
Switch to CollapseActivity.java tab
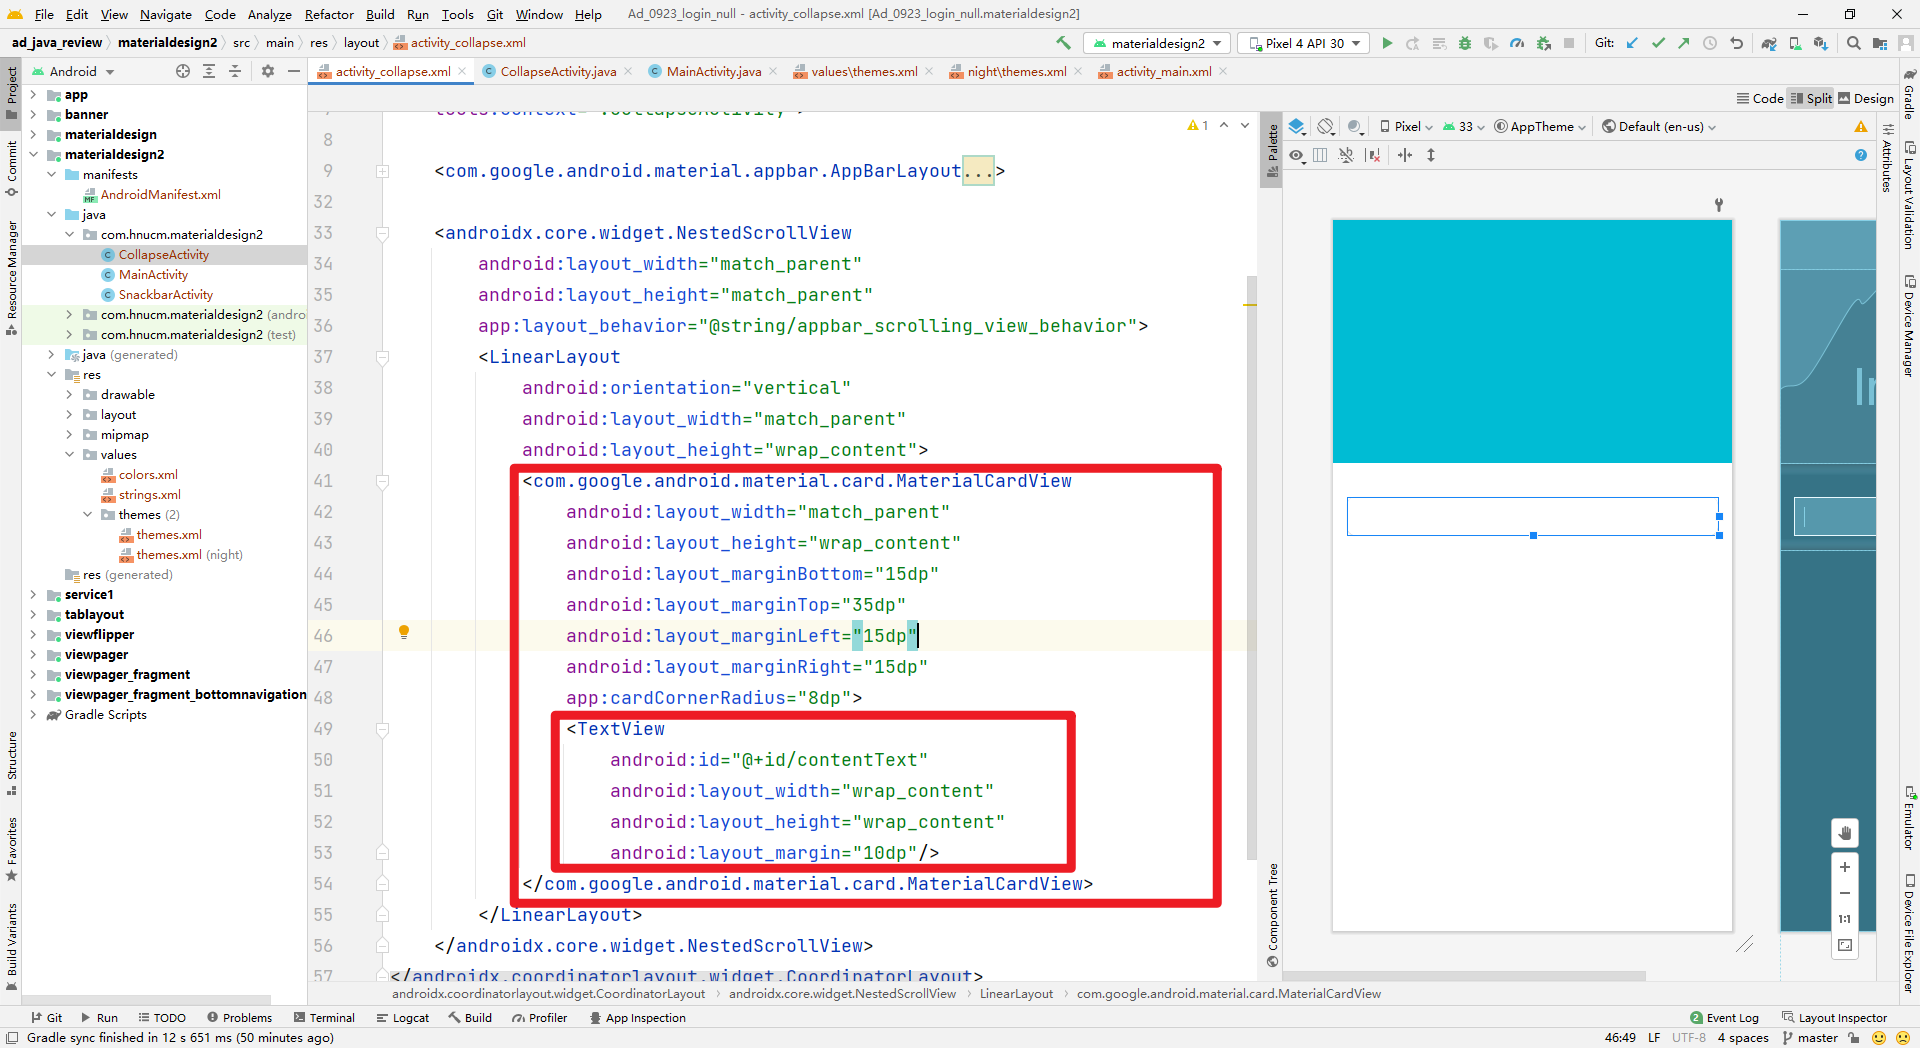point(558,71)
